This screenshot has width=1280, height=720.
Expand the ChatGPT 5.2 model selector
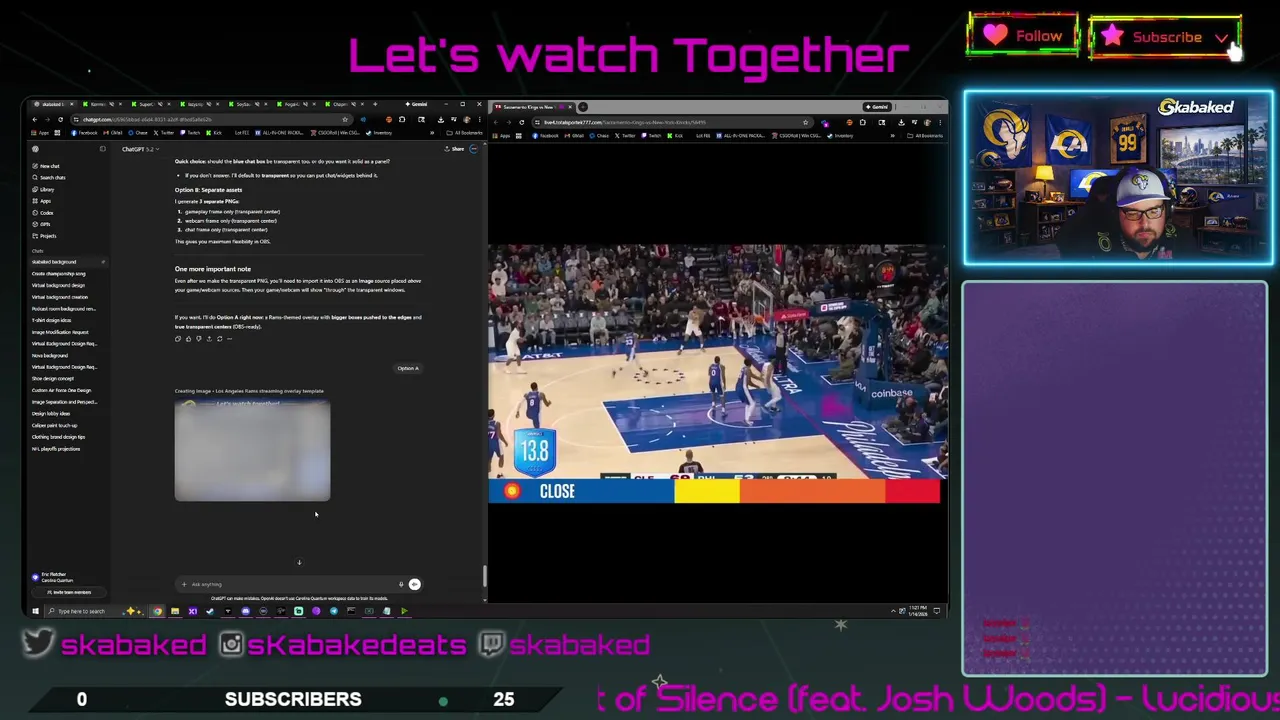point(140,149)
